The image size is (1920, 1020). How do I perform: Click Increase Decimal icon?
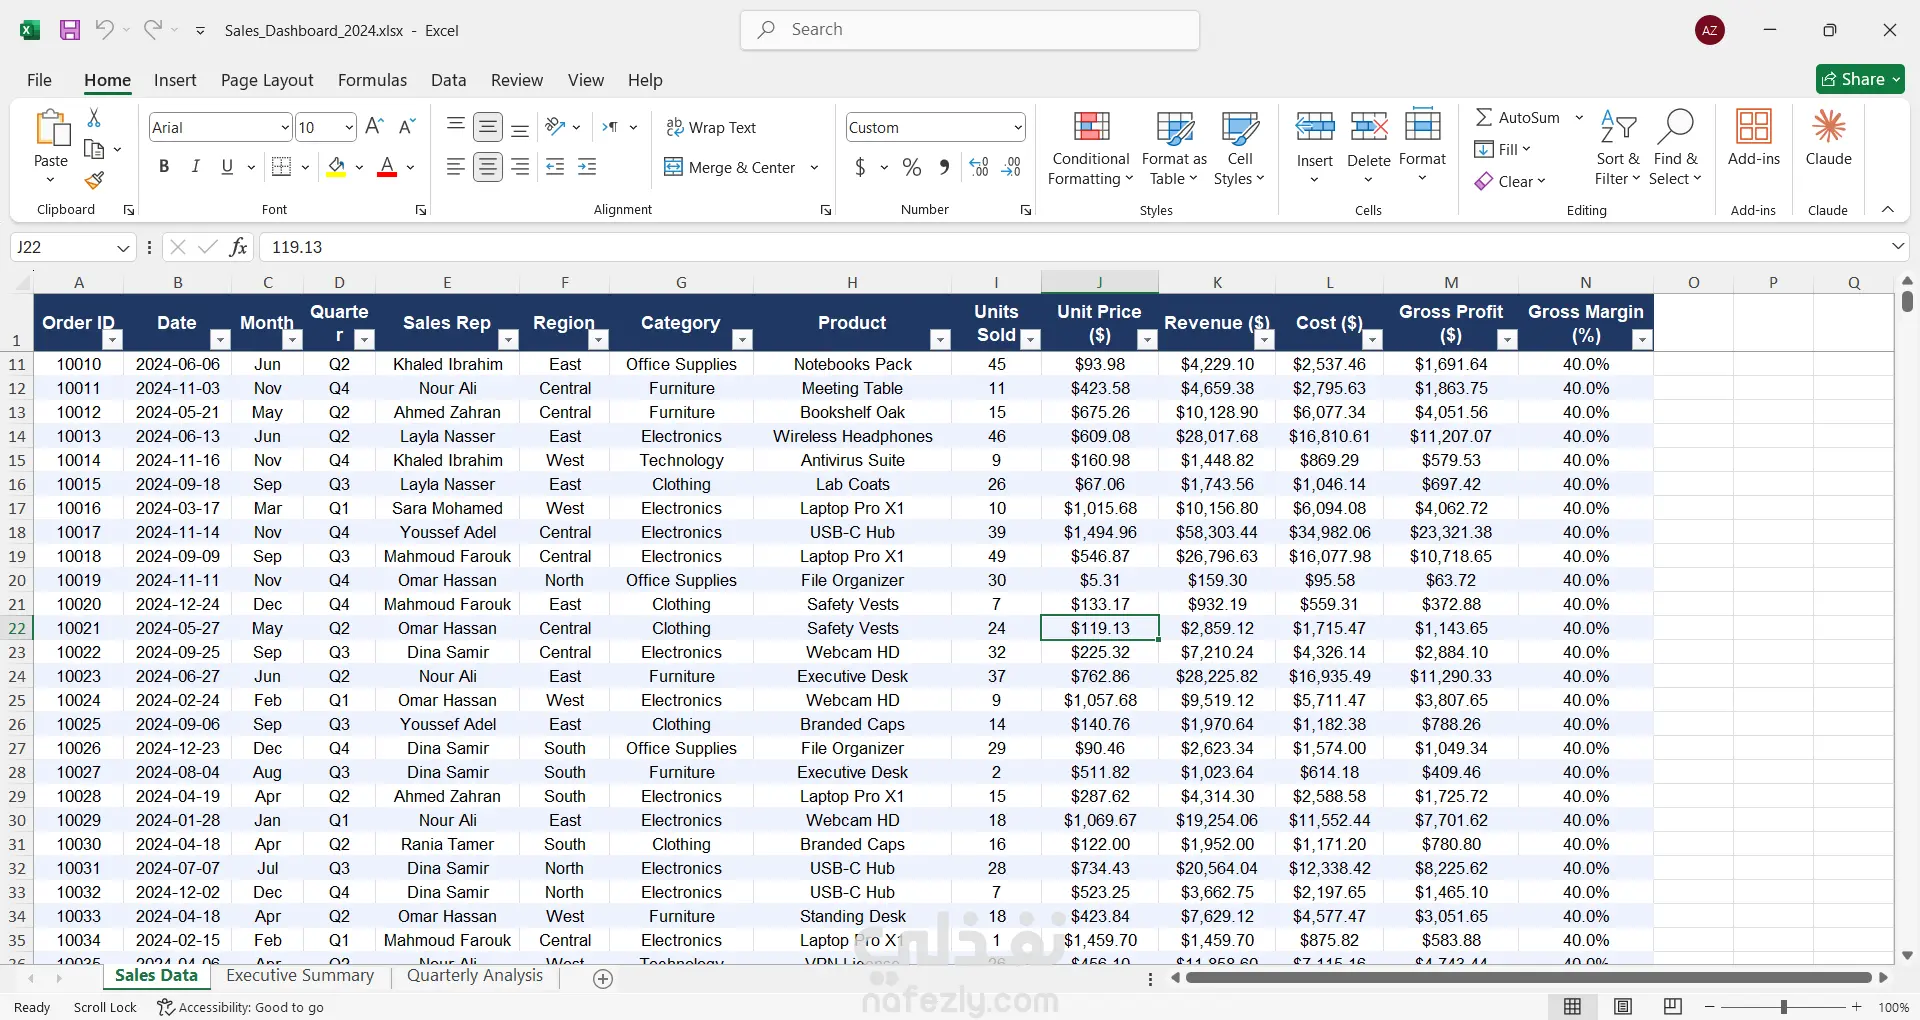(x=979, y=167)
